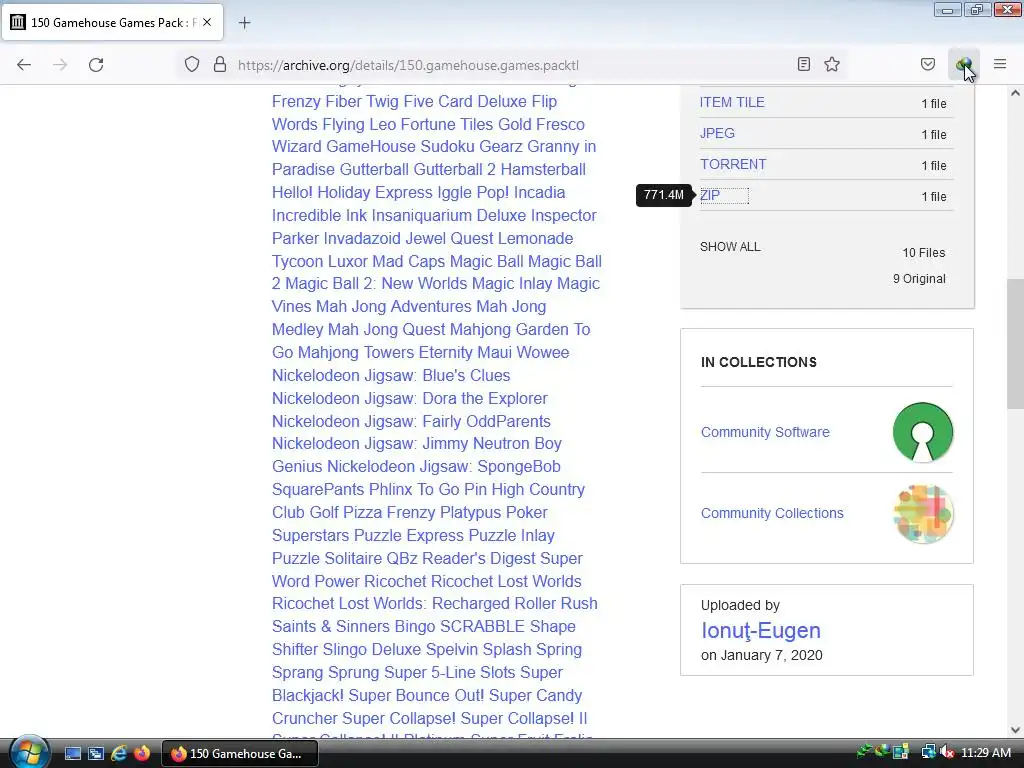
Task: Launch Internet Explorer from quick launch
Action: pyautogui.click(x=119, y=754)
